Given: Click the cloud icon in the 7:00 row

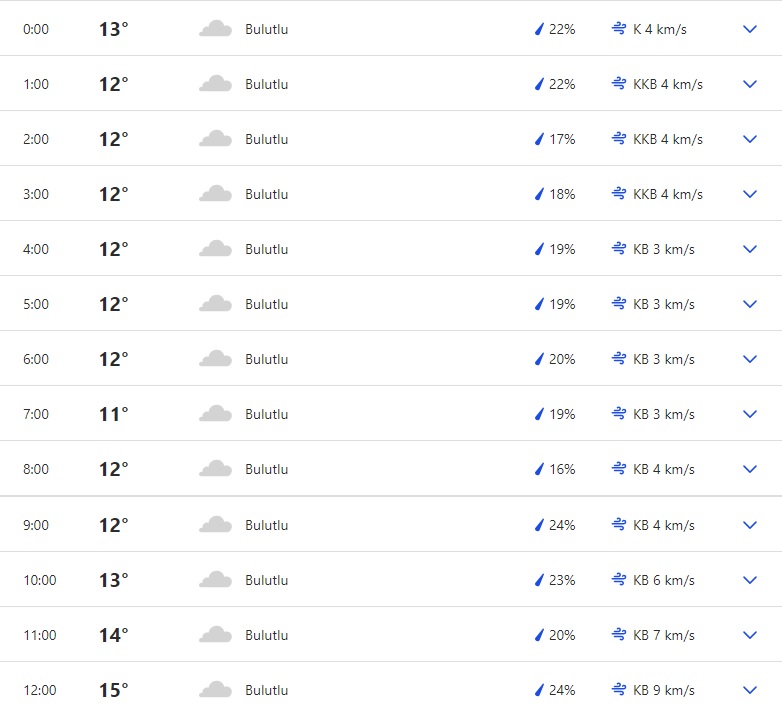Looking at the screenshot, I should [215, 414].
